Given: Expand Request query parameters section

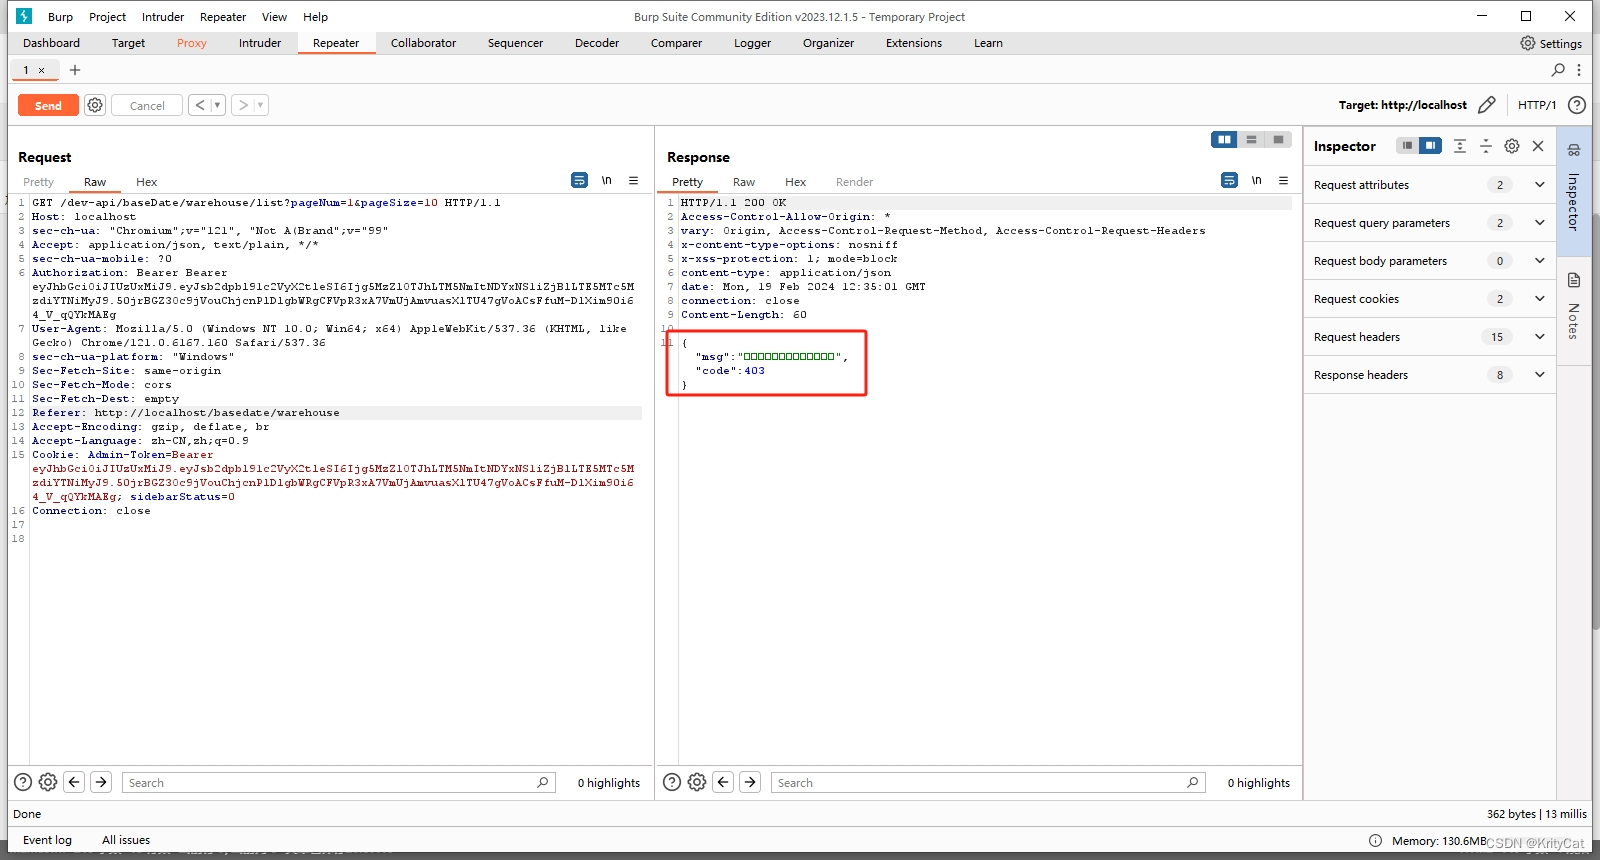Looking at the screenshot, I should [1539, 223].
